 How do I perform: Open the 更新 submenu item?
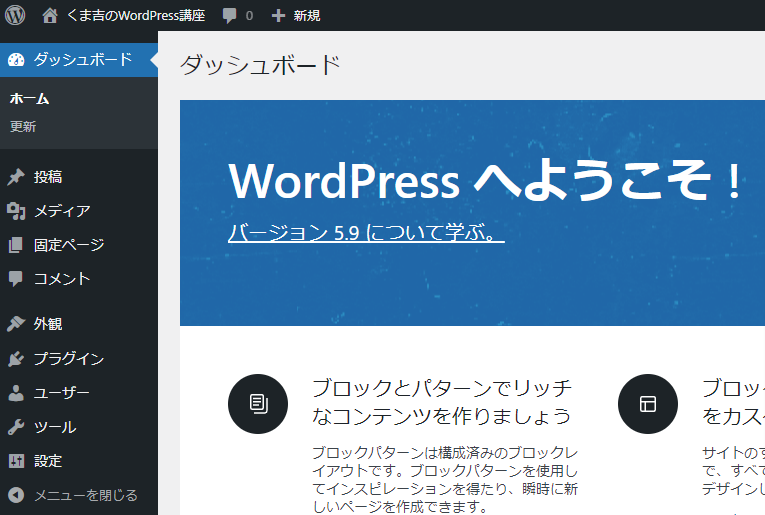[23, 127]
